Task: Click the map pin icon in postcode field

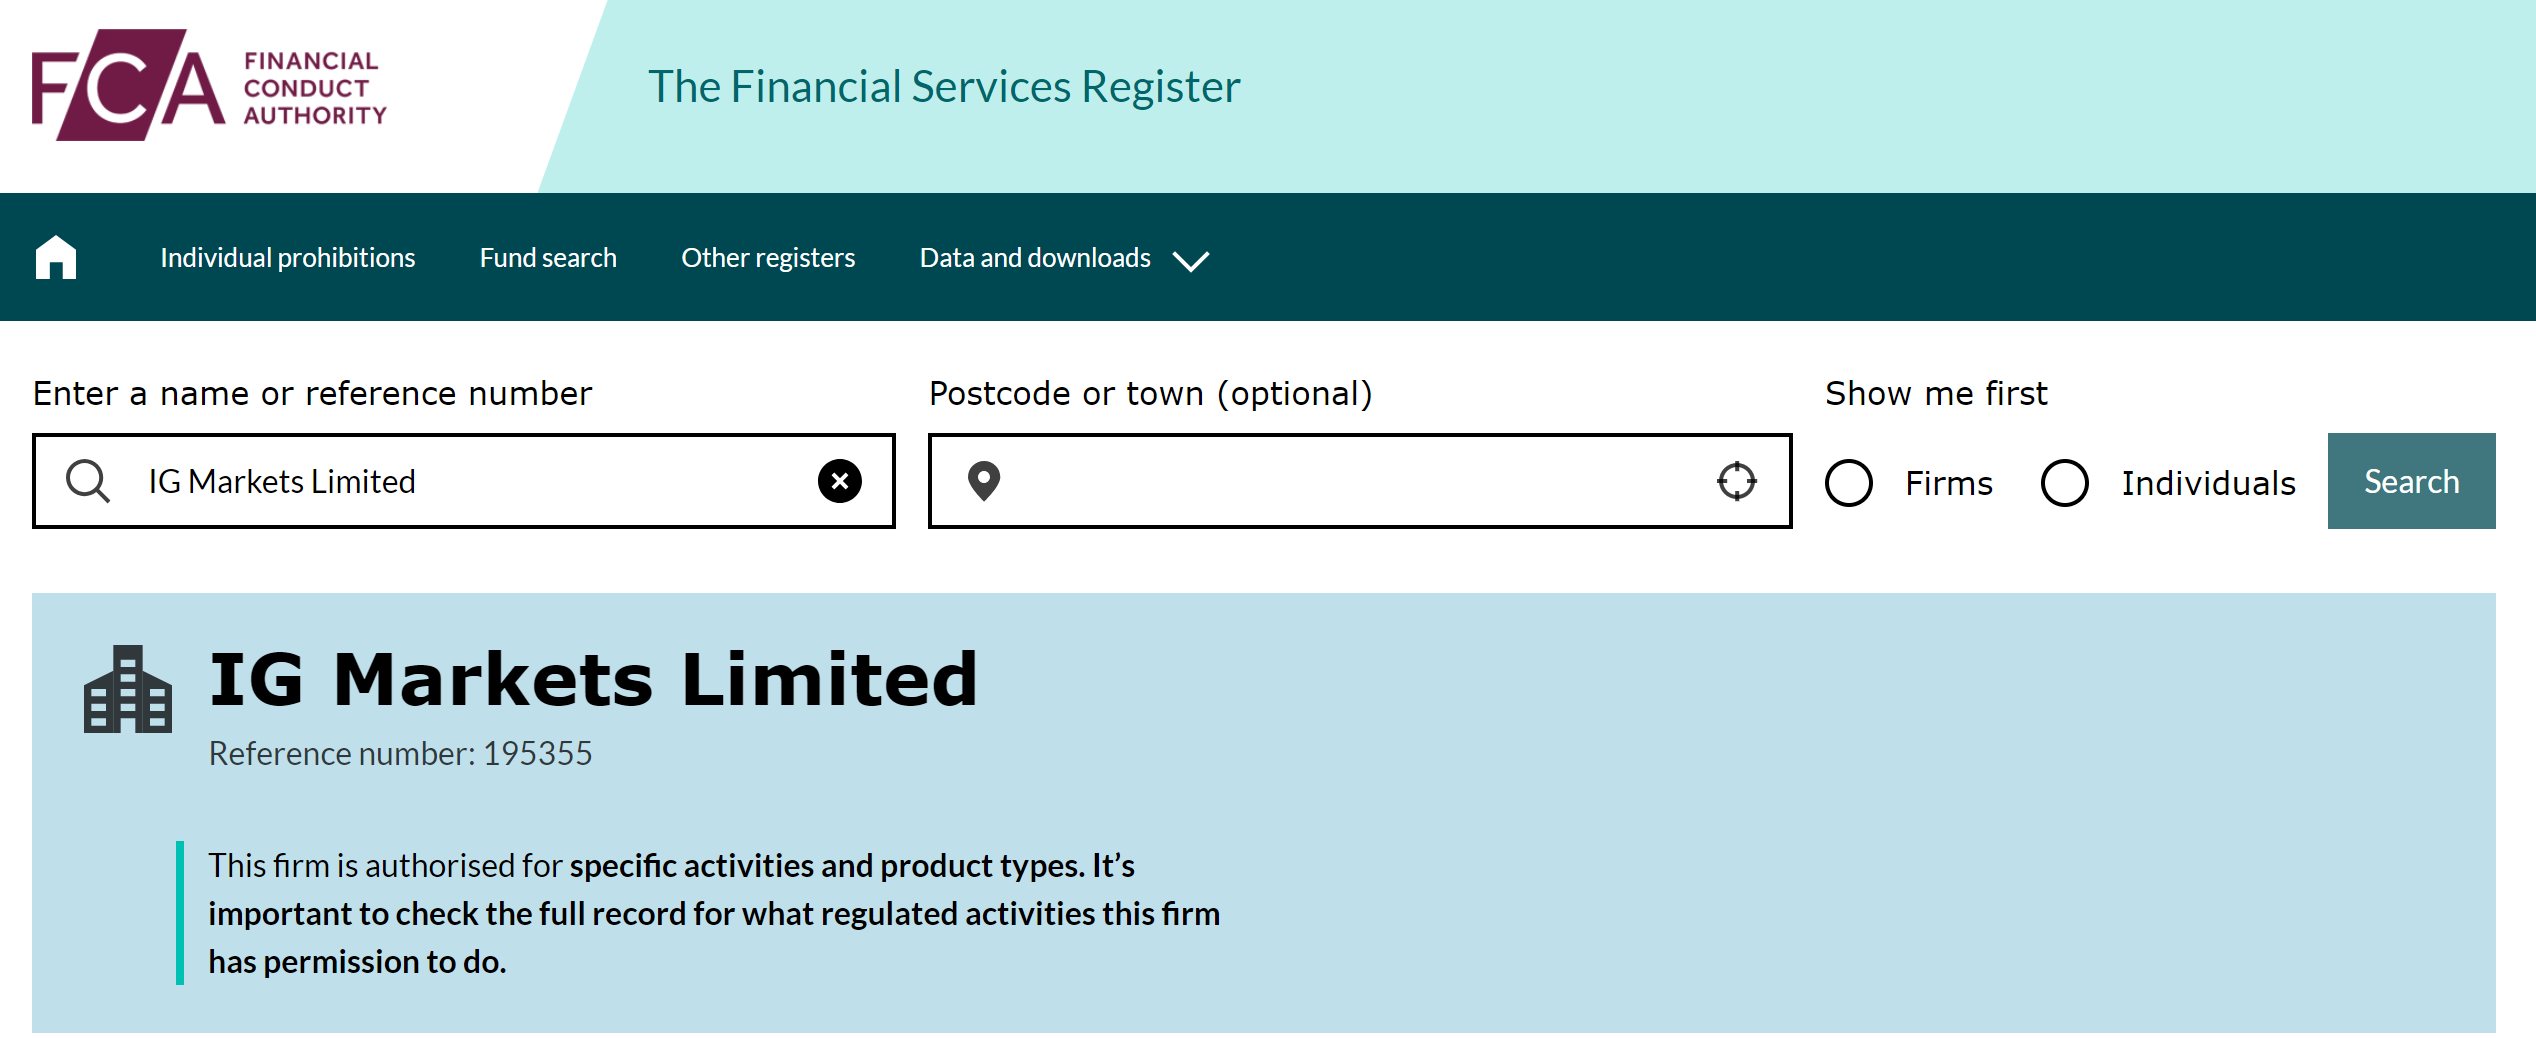Action: coord(984,481)
